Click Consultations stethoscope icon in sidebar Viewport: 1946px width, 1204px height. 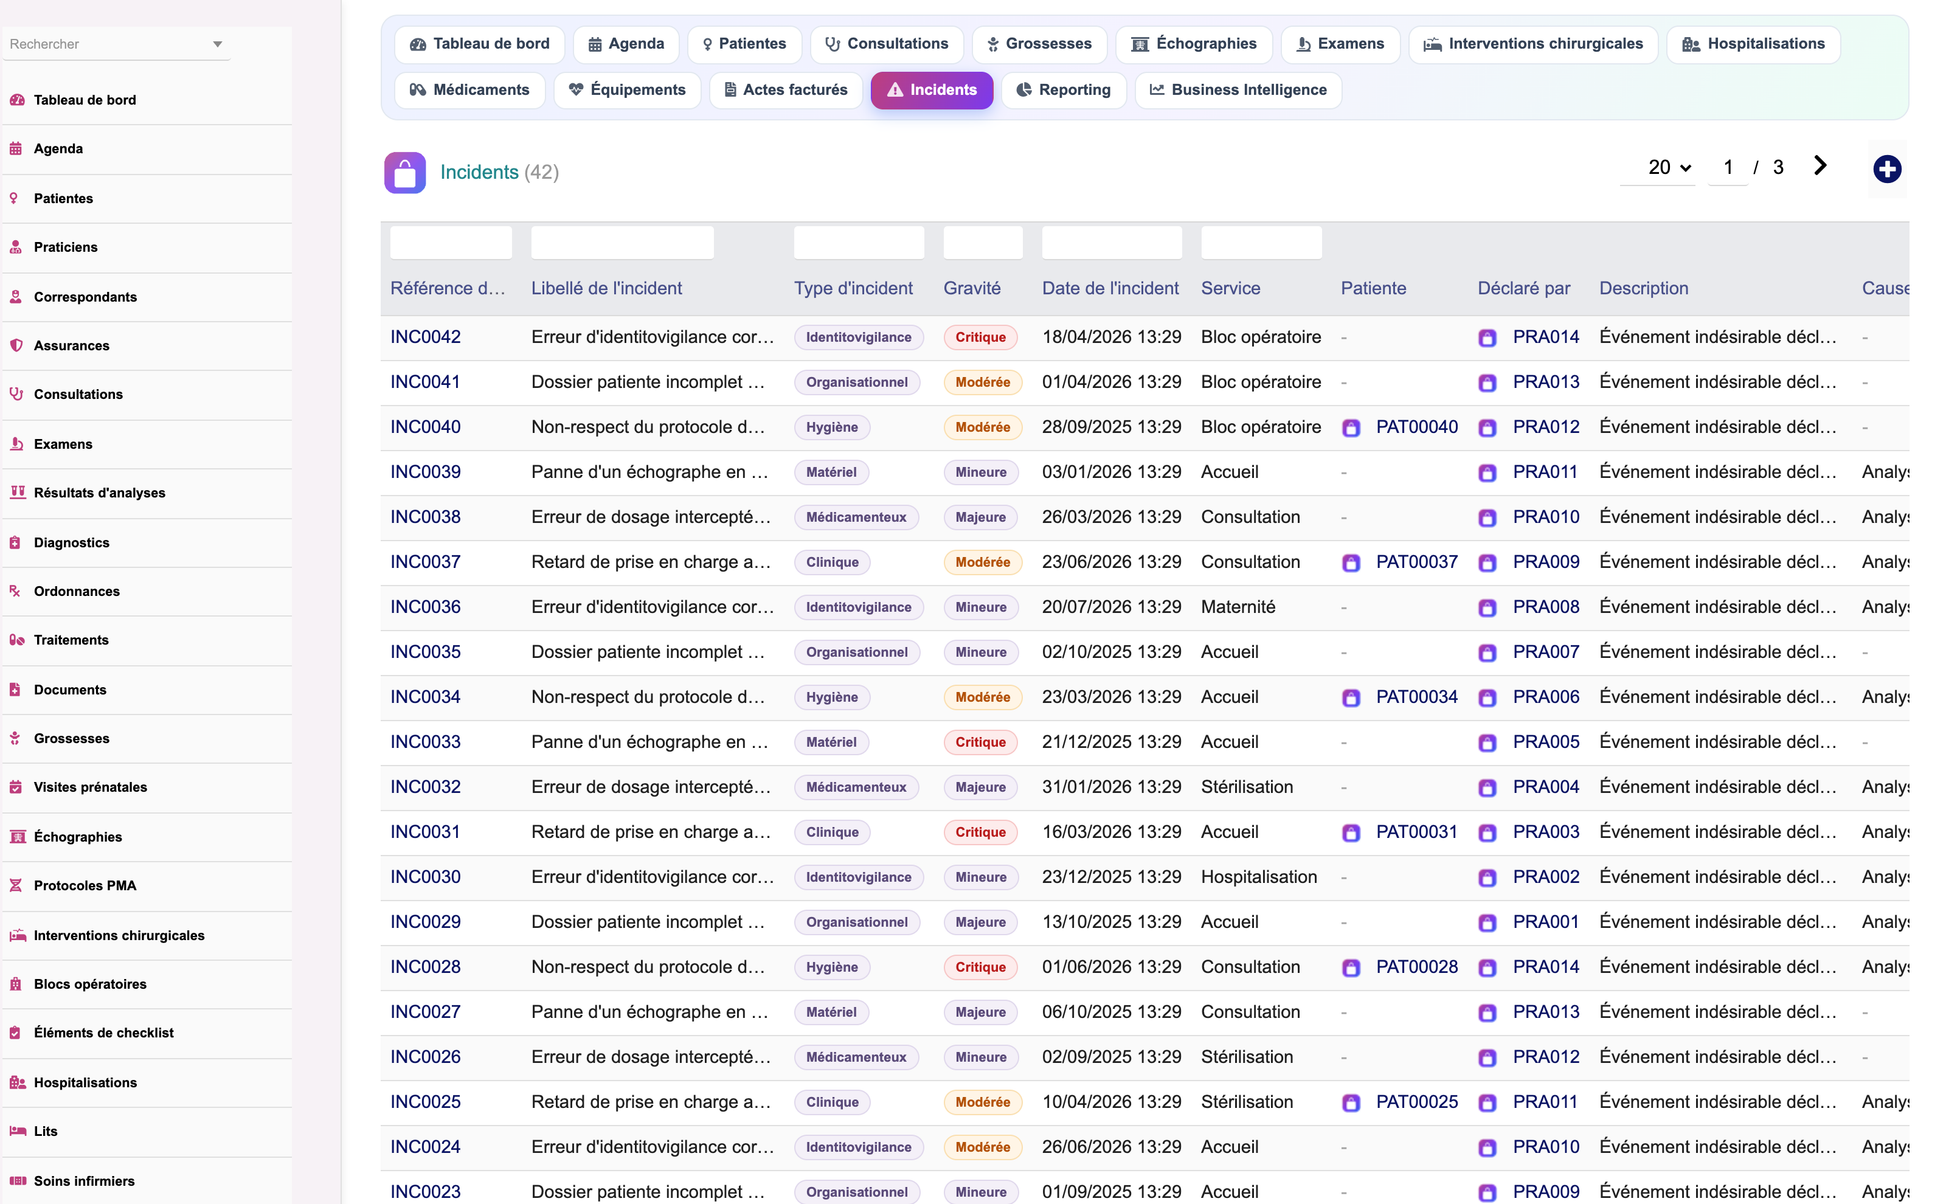coord(16,394)
